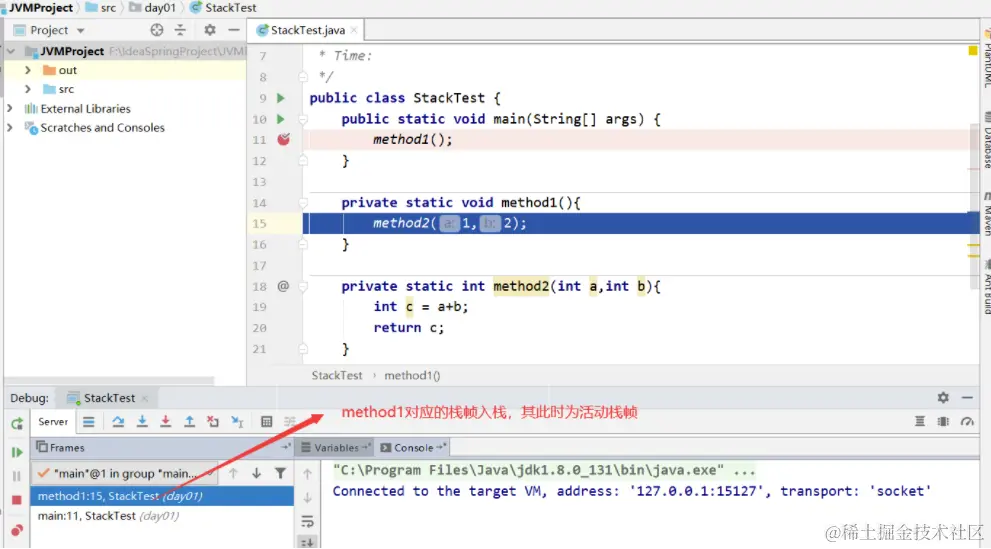
Task: Select frame method1:15, StackTest
Action: coord(162,496)
